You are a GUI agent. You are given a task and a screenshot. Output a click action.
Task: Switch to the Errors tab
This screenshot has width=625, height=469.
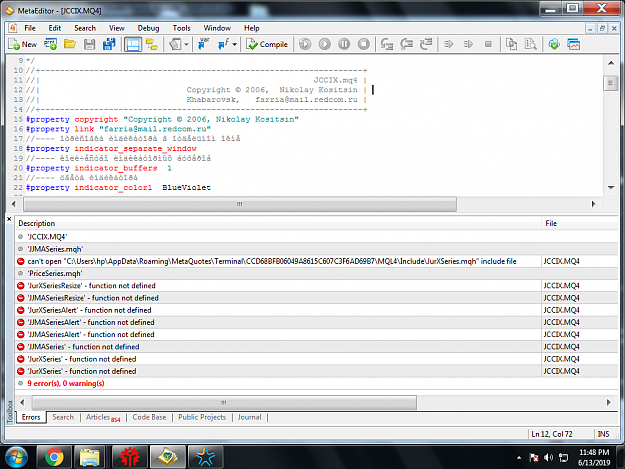[x=31, y=417]
